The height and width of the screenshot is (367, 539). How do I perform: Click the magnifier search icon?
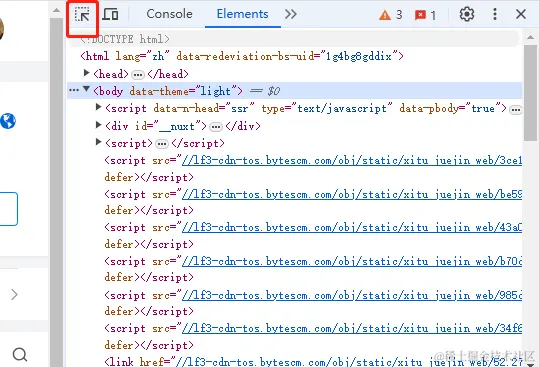point(20,354)
